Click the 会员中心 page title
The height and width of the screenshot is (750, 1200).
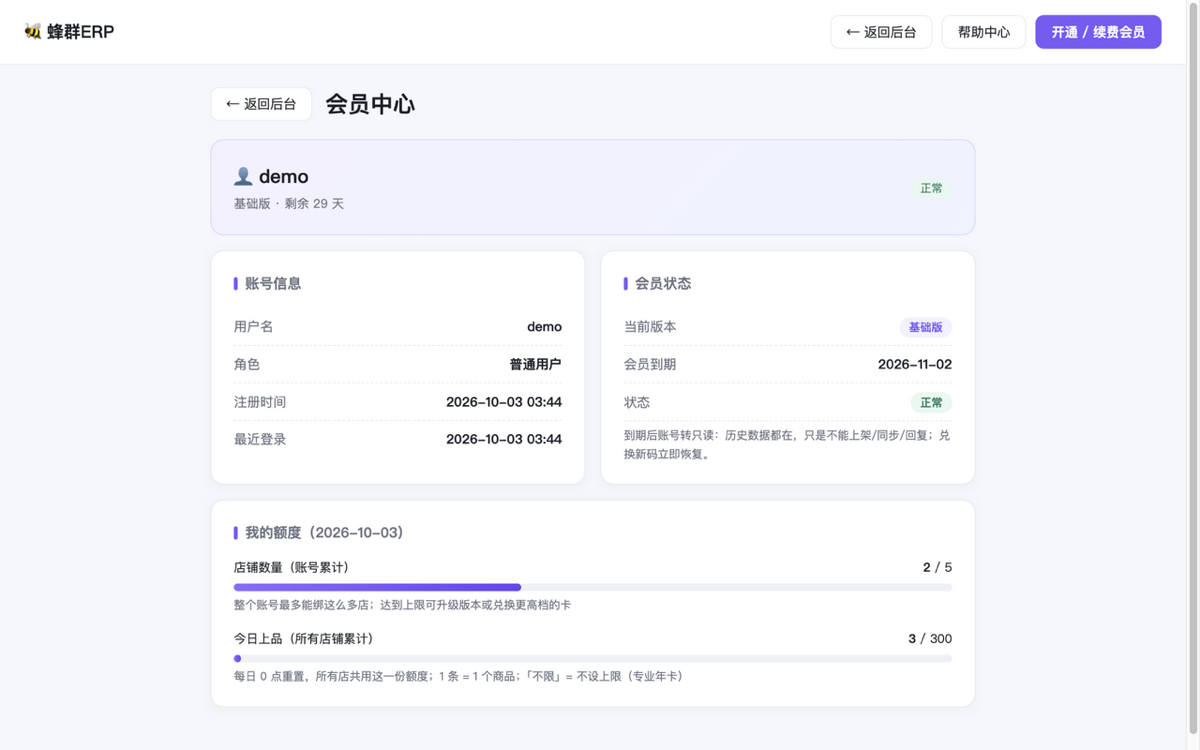coord(370,104)
